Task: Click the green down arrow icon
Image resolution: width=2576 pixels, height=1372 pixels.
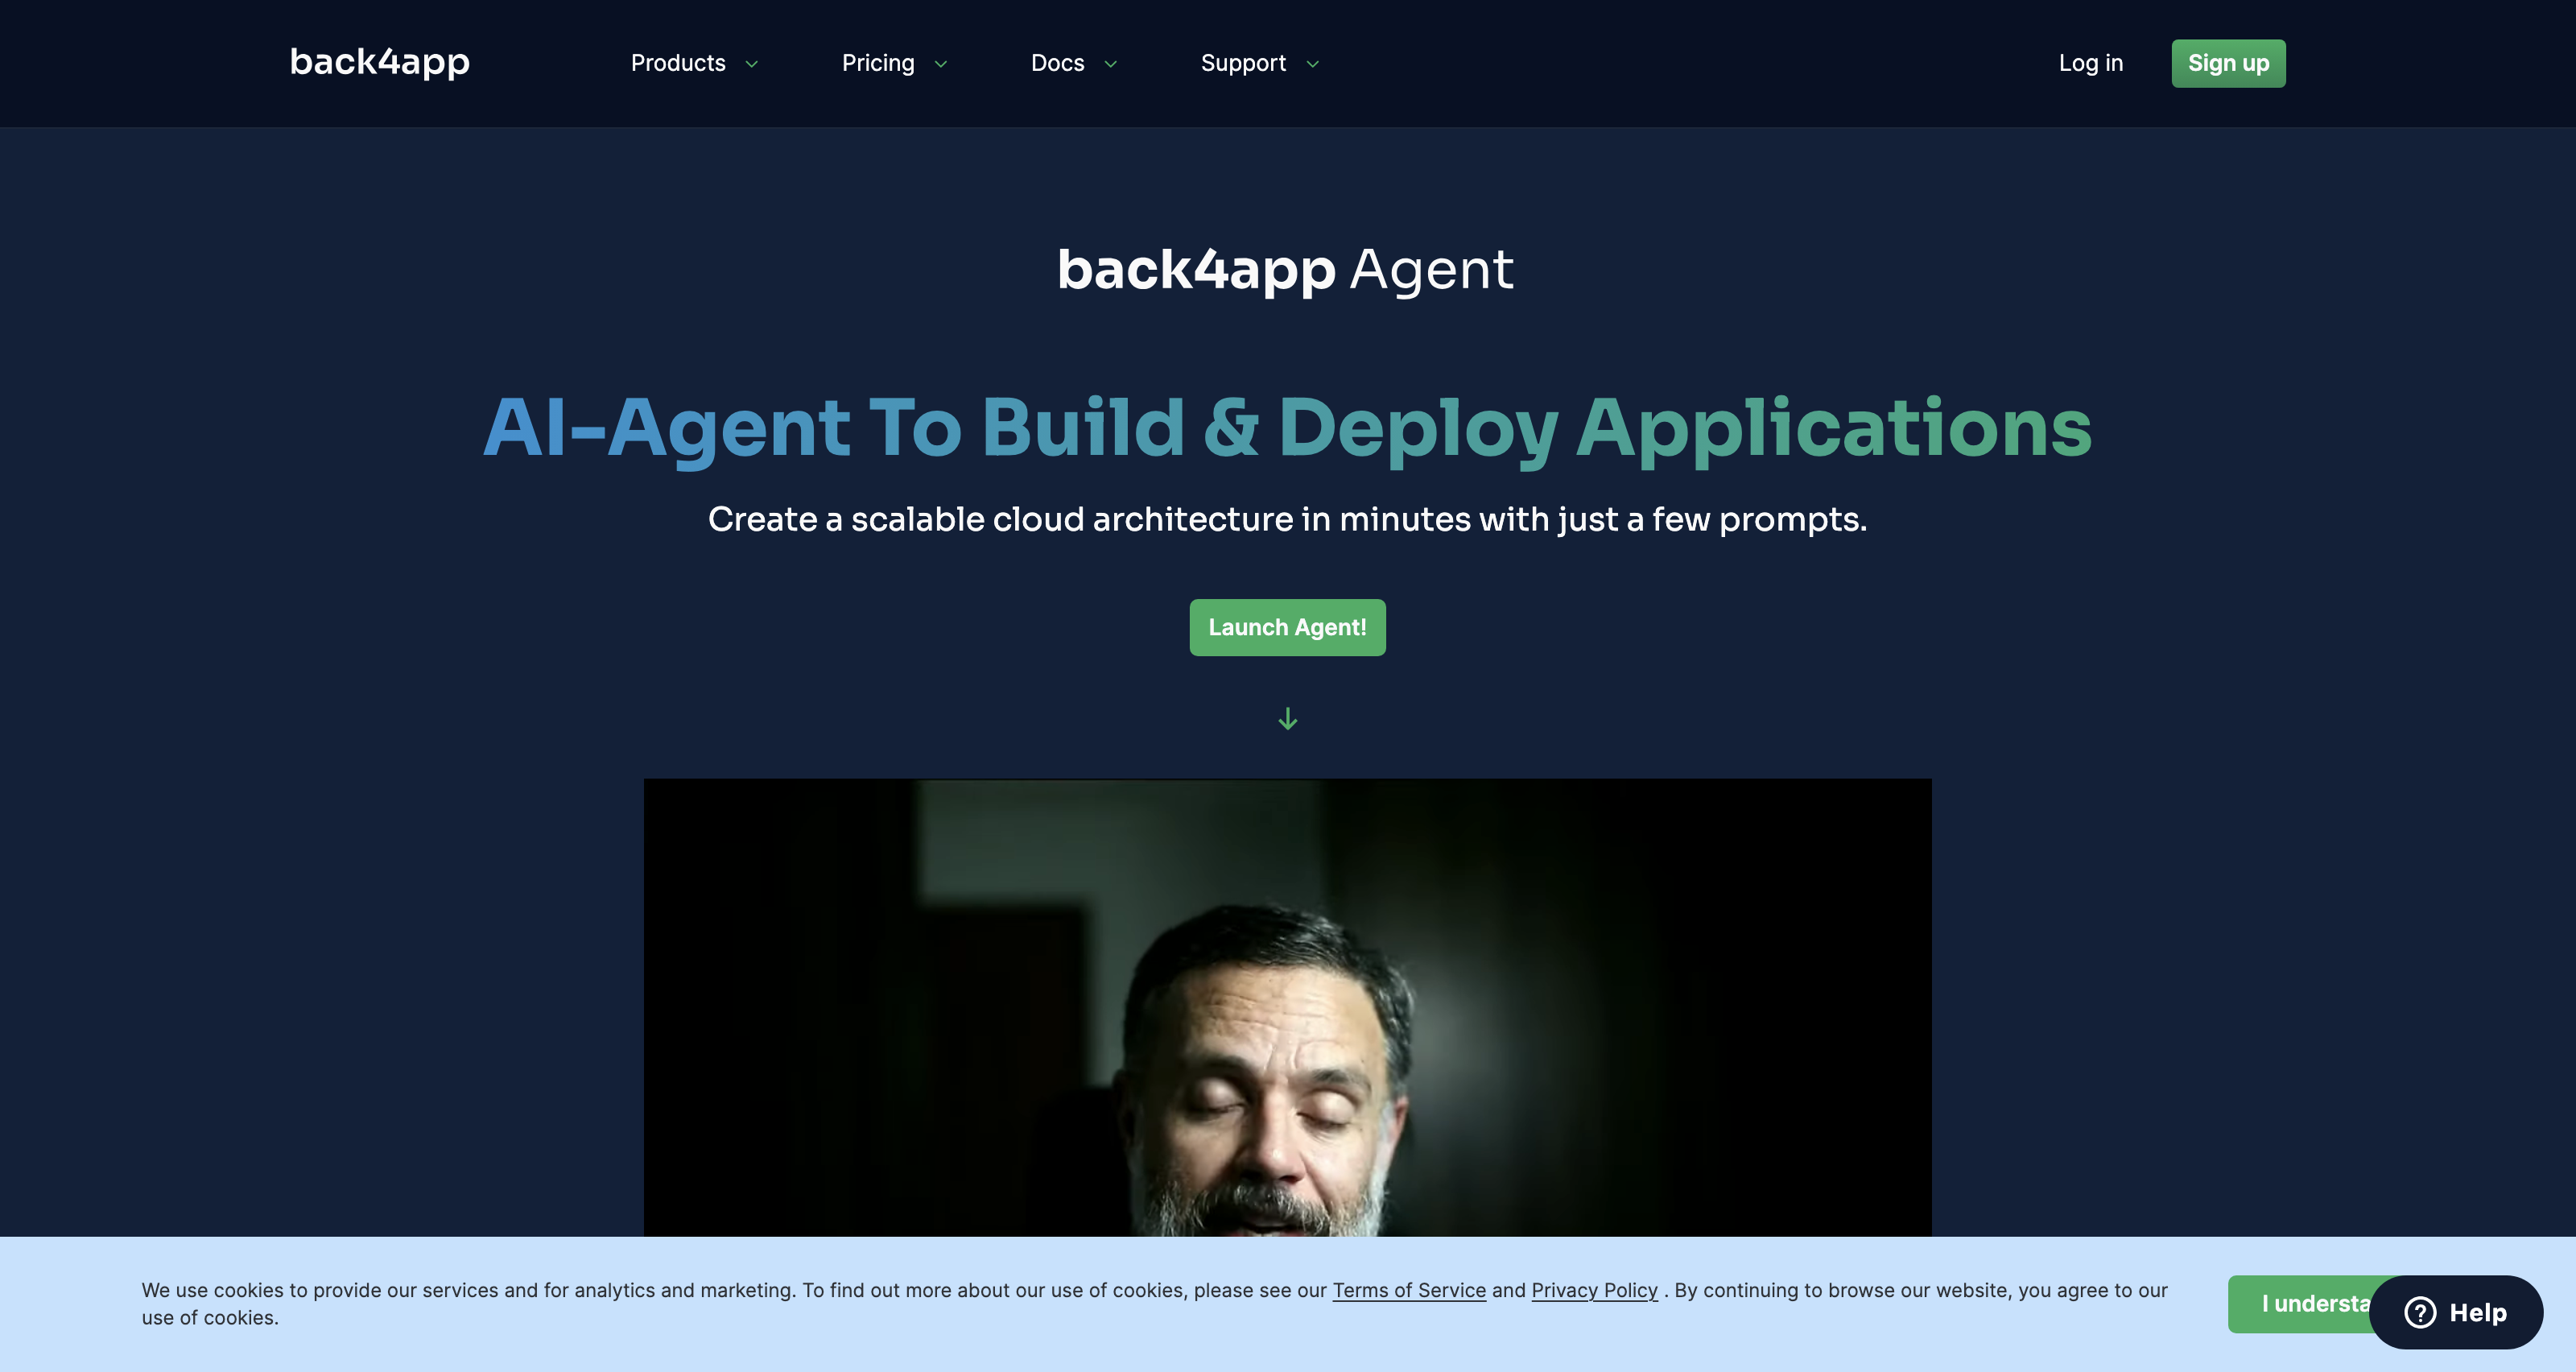Action: pos(1288,719)
